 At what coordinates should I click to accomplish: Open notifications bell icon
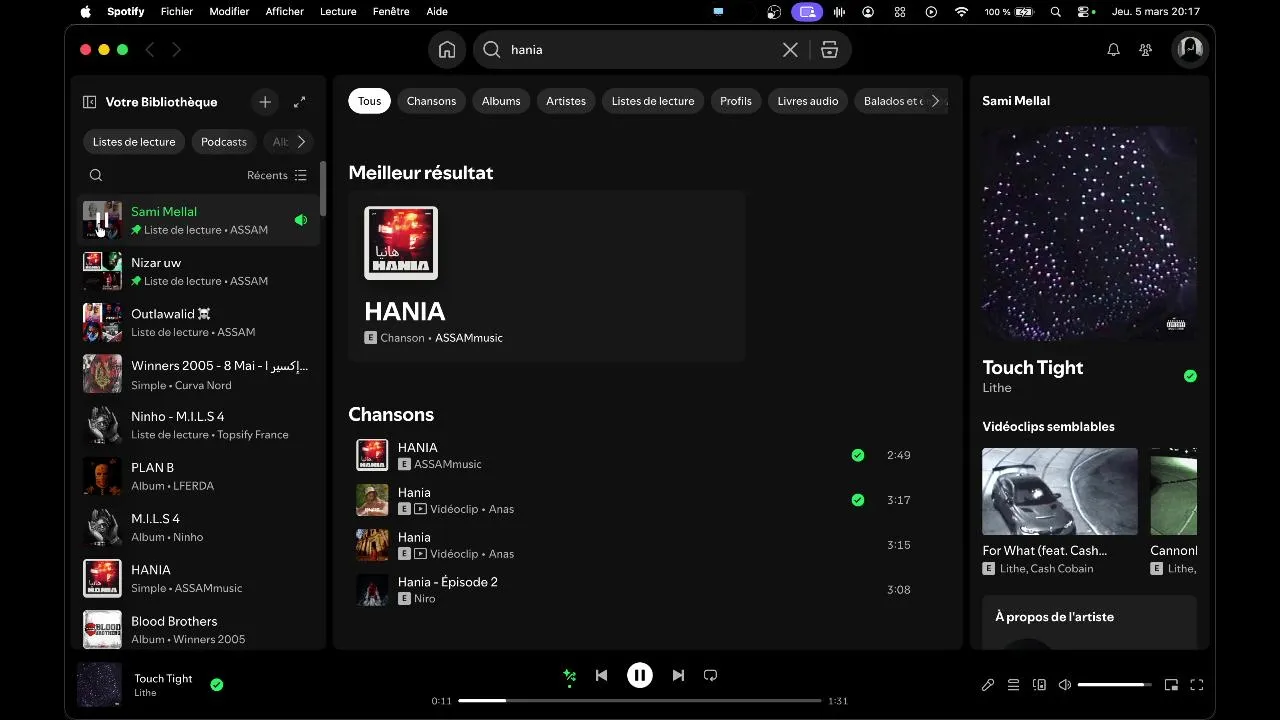(1113, 50)
